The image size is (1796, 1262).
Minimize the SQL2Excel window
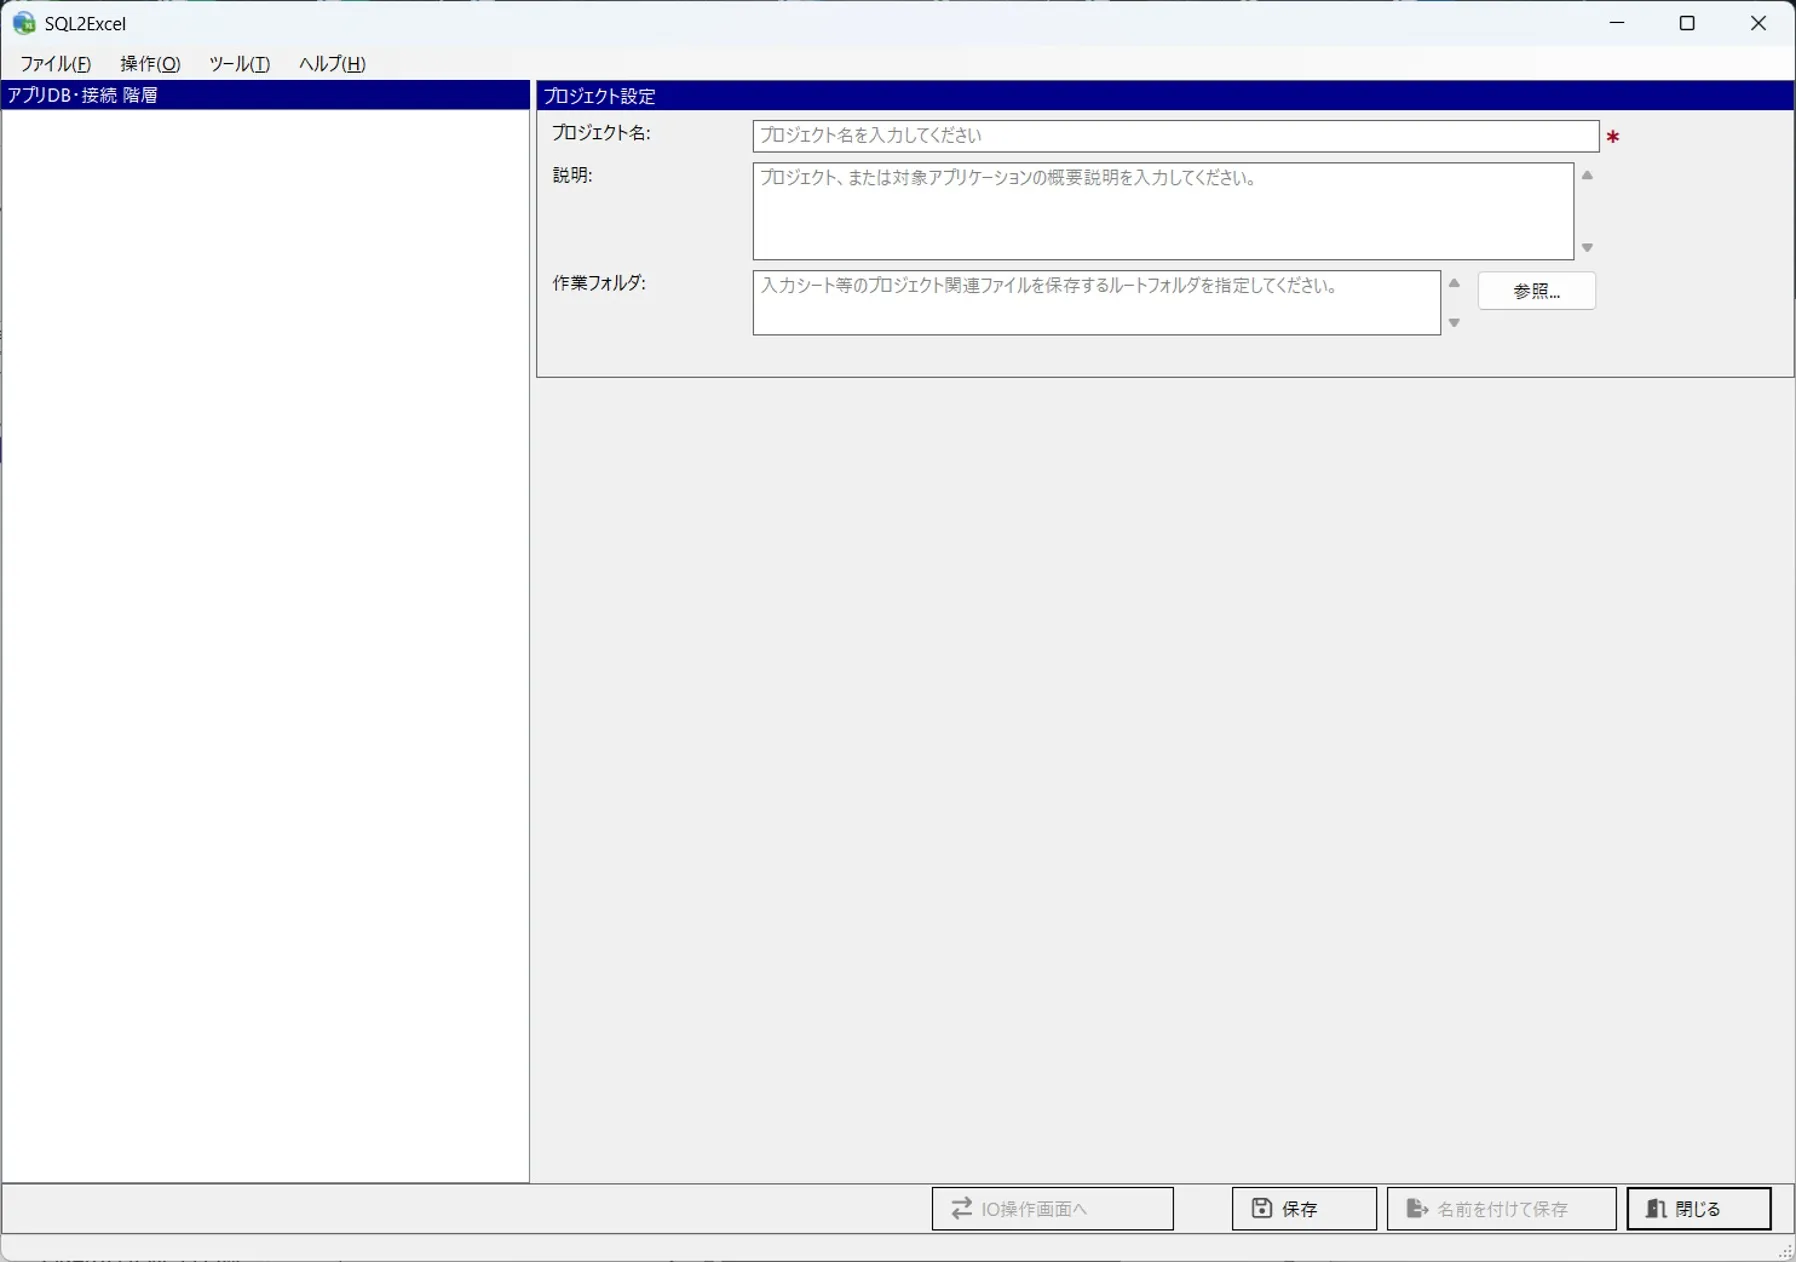tap(1617, 23)
